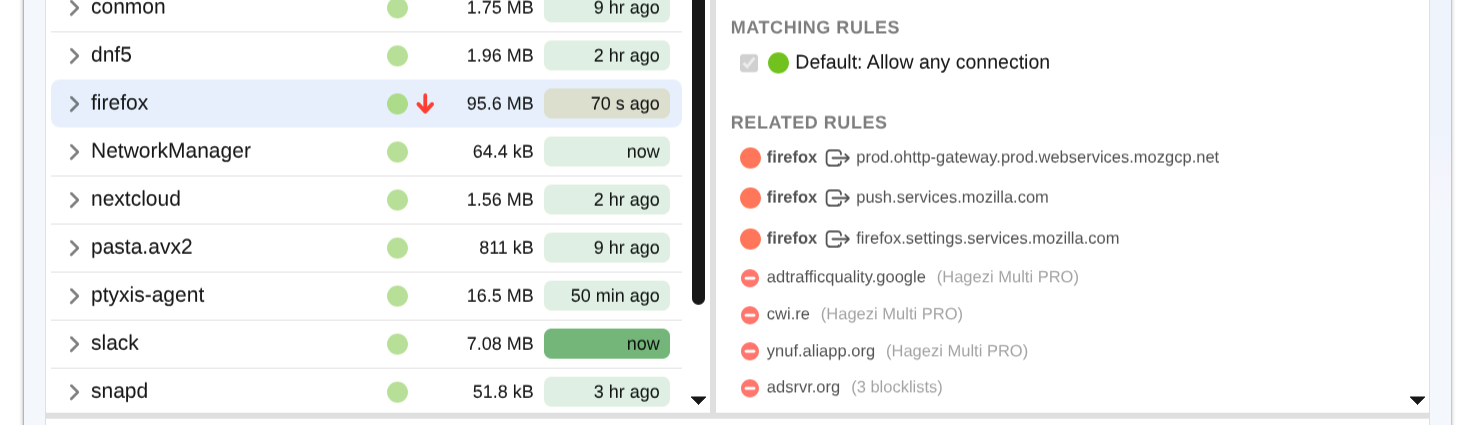Click the 'now' badge for slack
The height and width of the screenshot is (425, 1475).
pyautogui.click(x=607, y=344)
